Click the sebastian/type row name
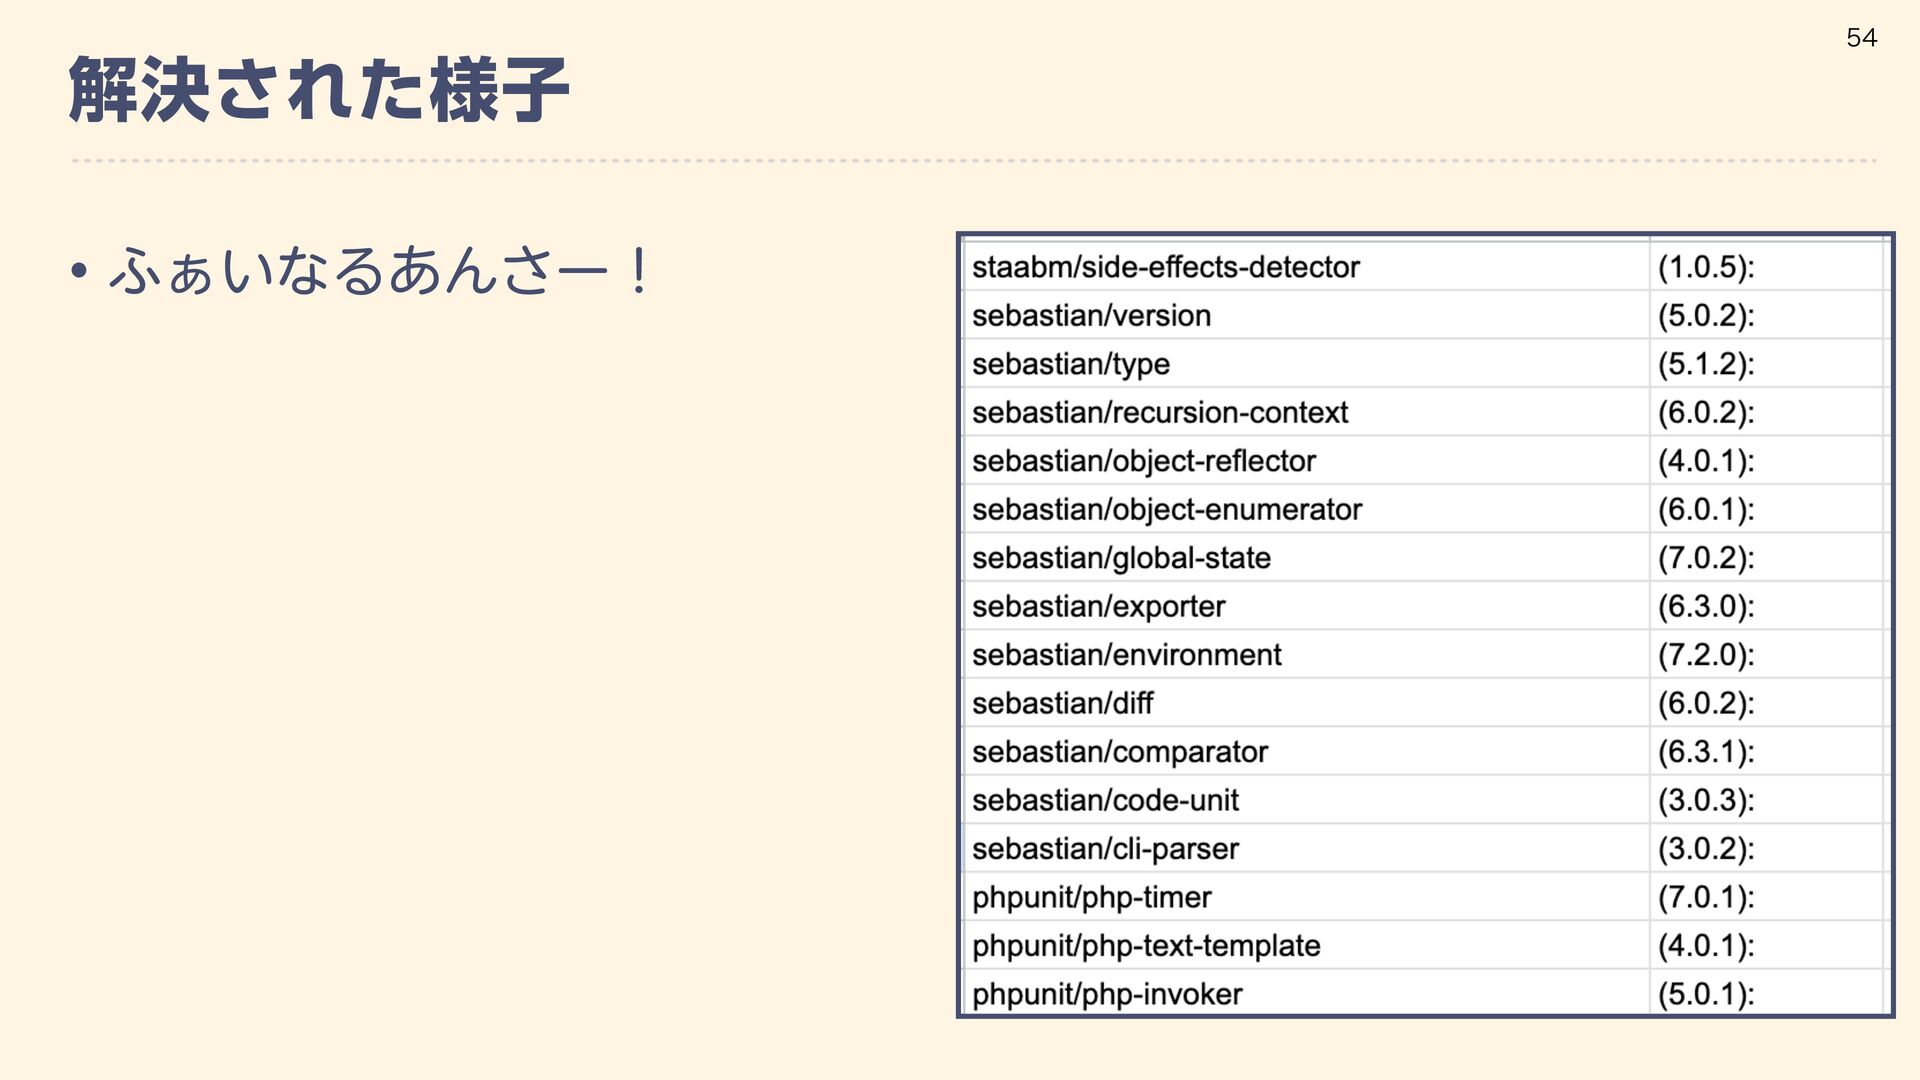This screenshot has height=1080, width=1920. [1070, 364]
